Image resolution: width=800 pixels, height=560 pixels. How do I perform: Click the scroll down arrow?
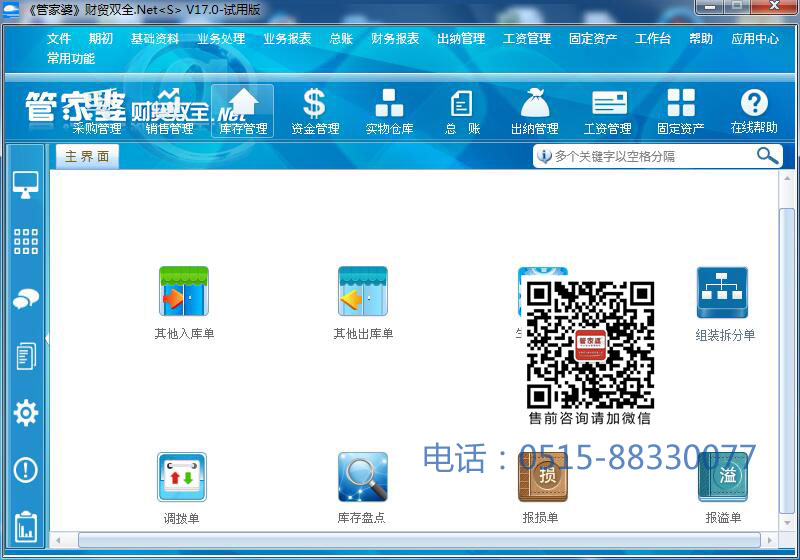coord(786,523)
